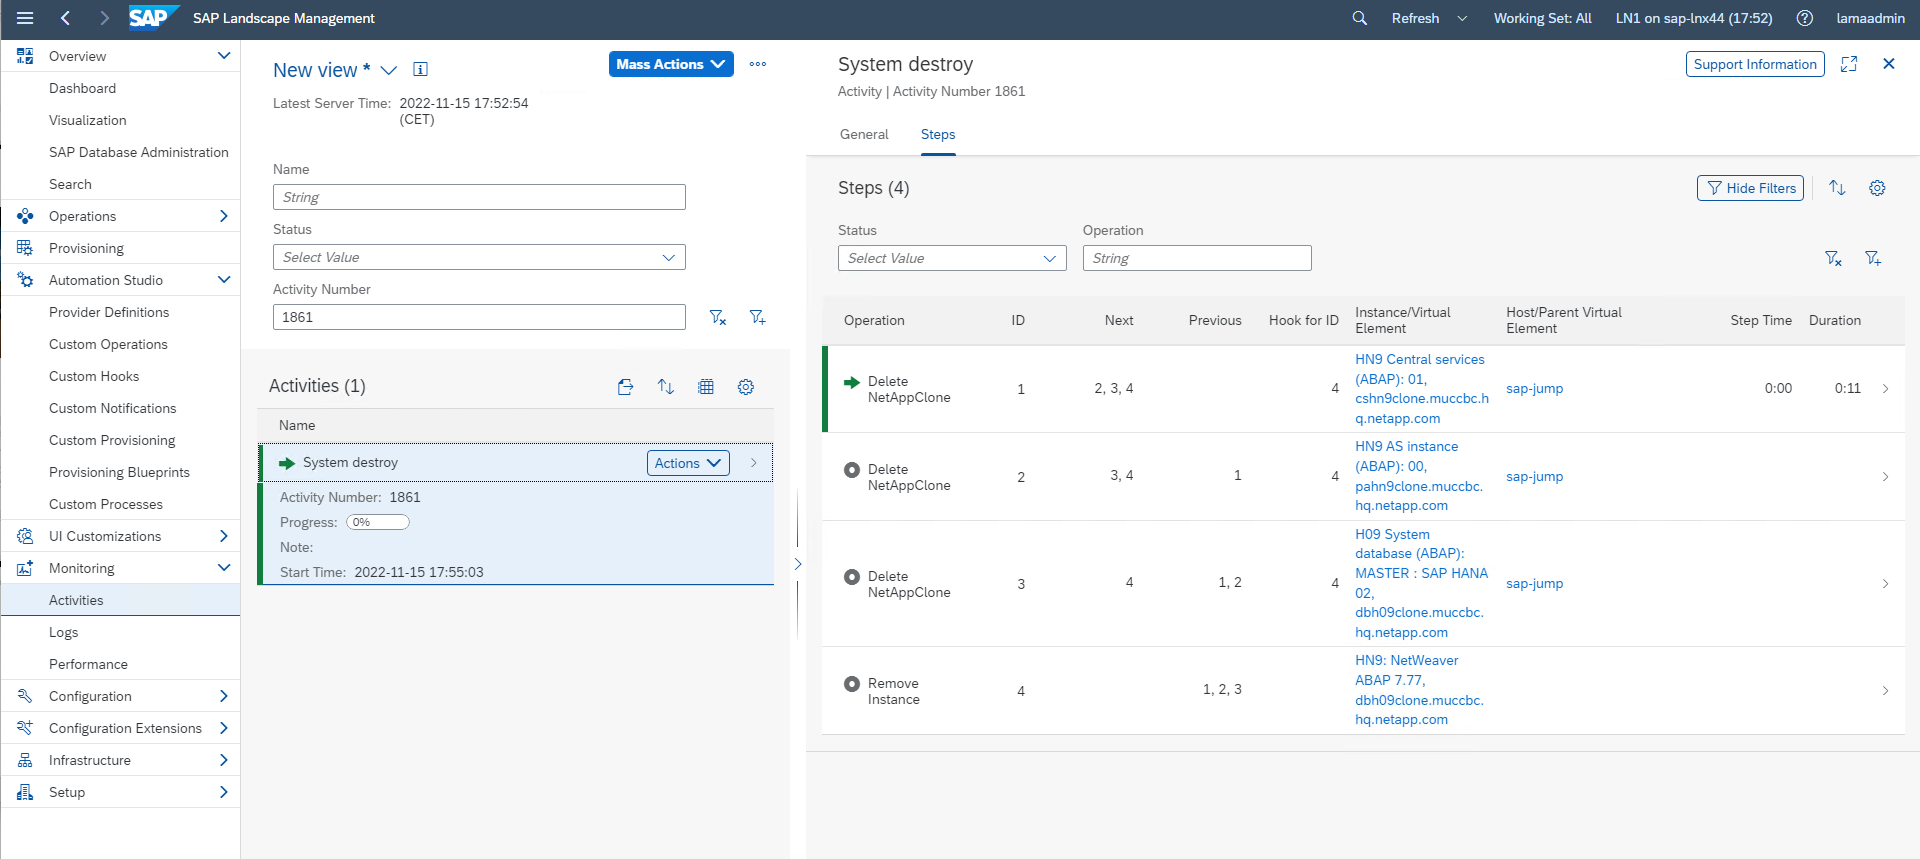Screen dimensions: 1920x859
Task: Click the search magnifier icon in header
Action: tap(1359, 18)
